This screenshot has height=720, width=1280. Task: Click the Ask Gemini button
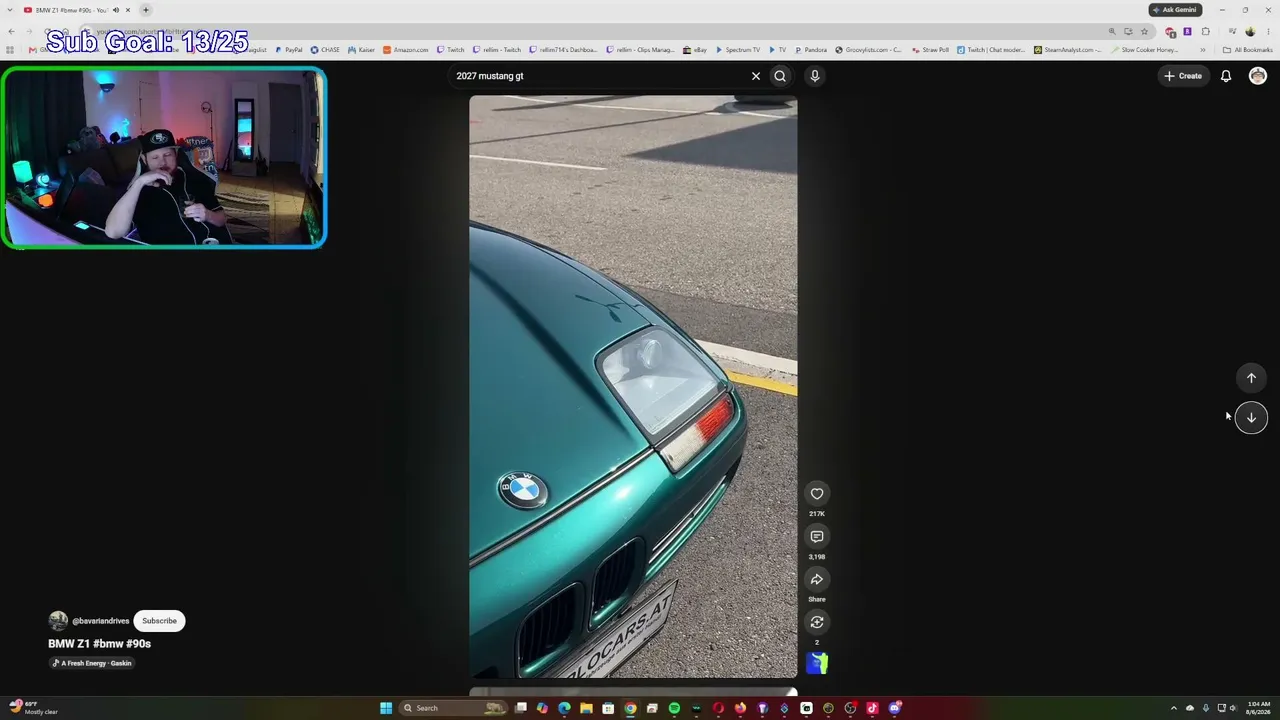pos(1175,10)
